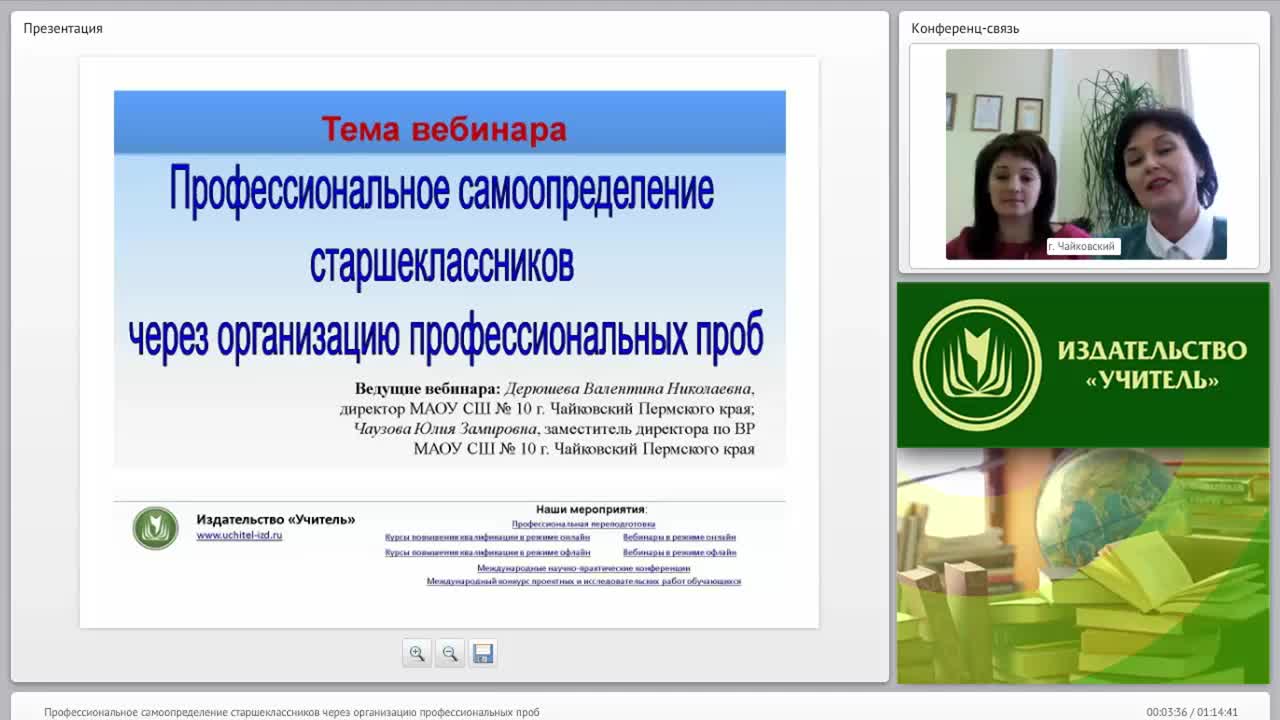Click the text Профессиональное самоопределение on the slide
The image size is (1280, 720).
coord(442,190)
